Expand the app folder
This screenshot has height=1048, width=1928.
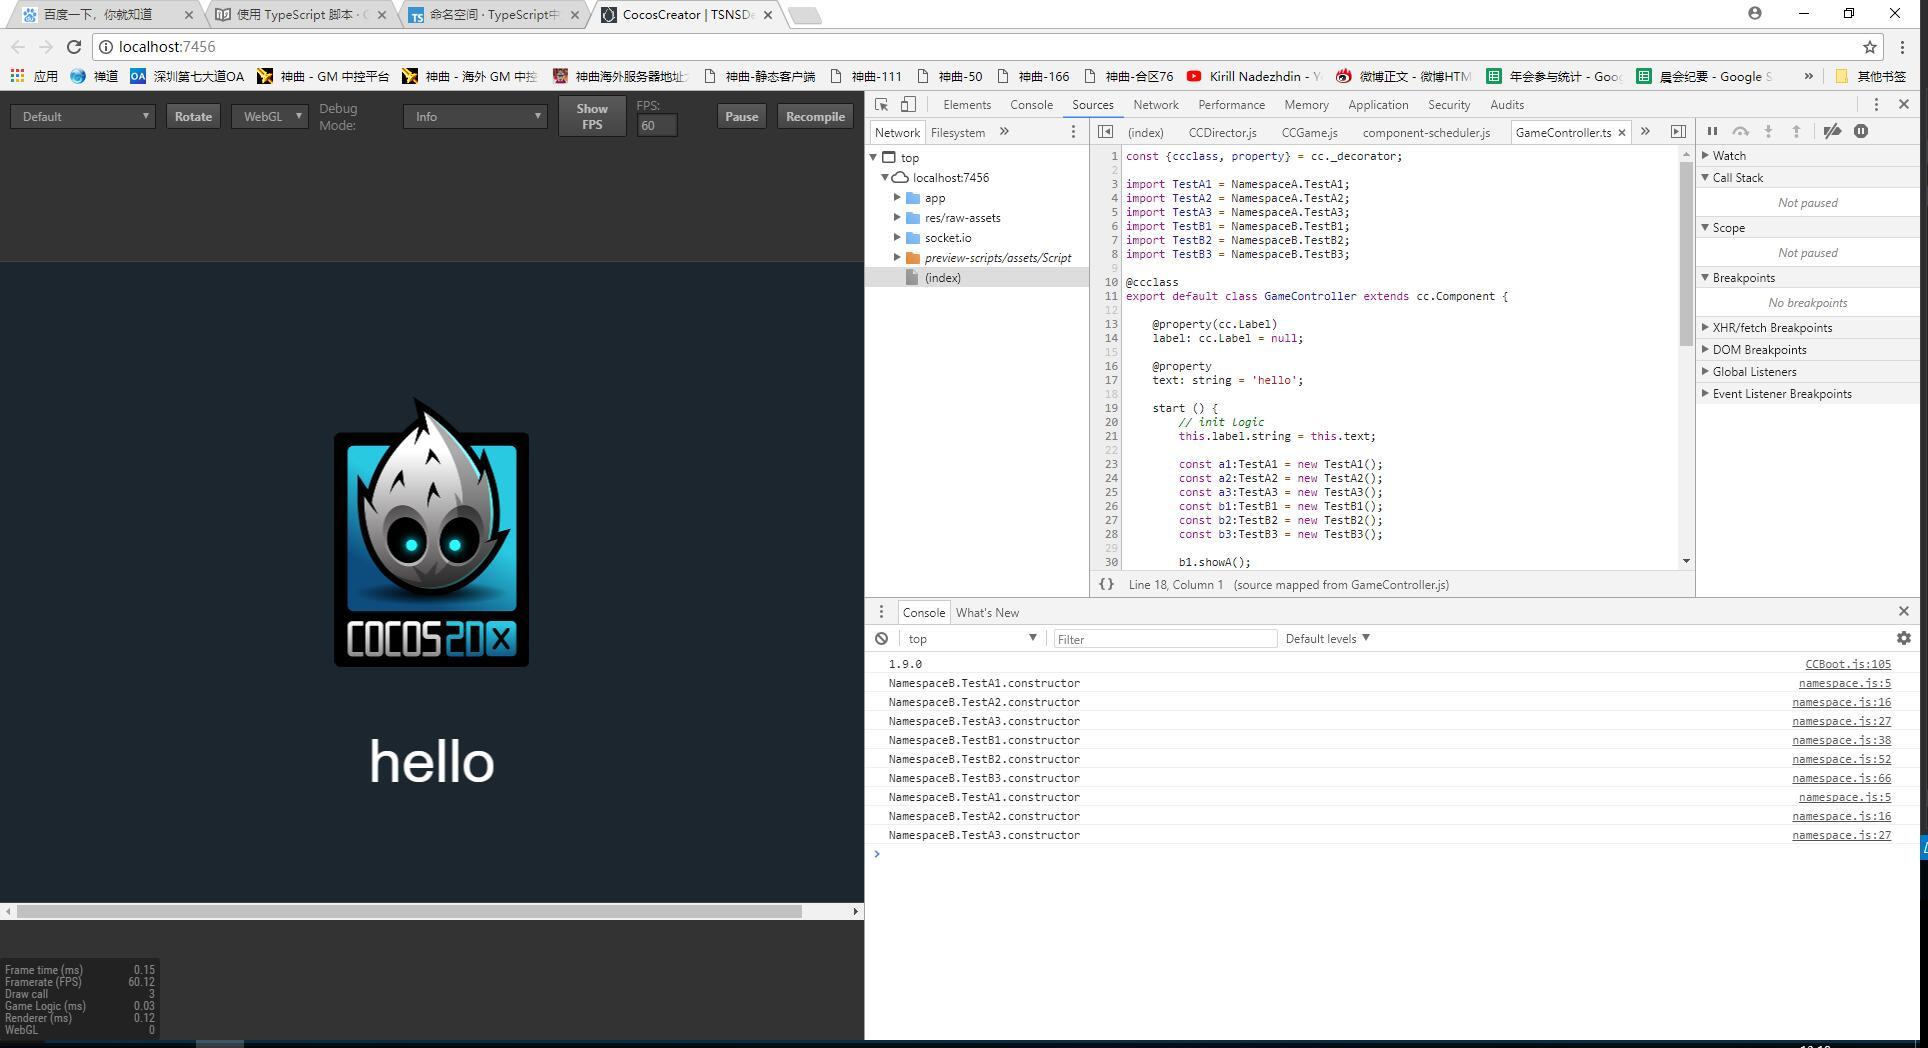pos(897,198)
